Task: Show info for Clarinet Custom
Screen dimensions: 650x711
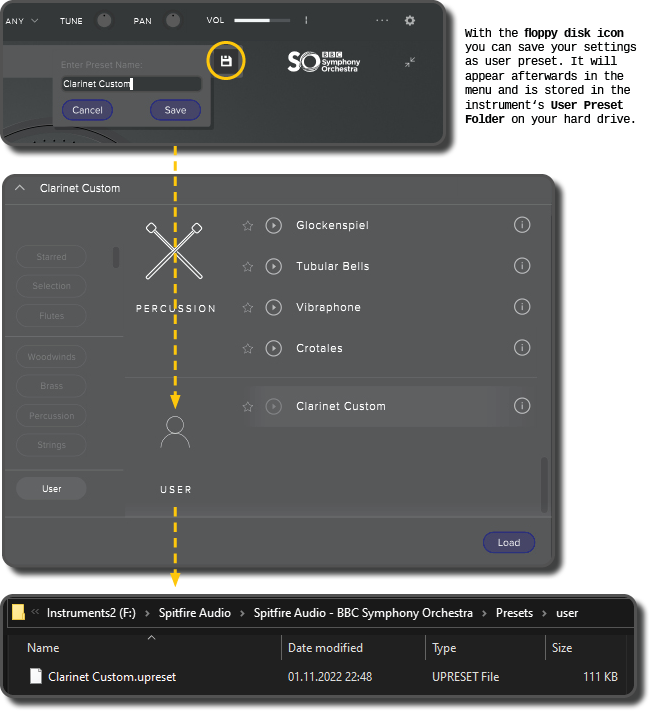Action: [x=522, y=406]
